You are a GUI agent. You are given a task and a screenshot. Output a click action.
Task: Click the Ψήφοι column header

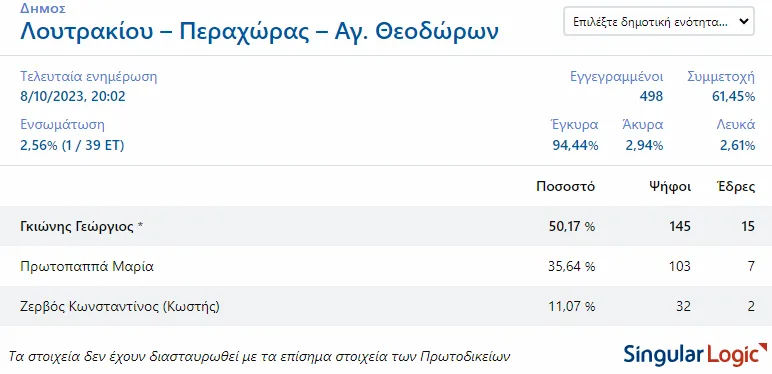pyautogui.click(x=670, y=187)
